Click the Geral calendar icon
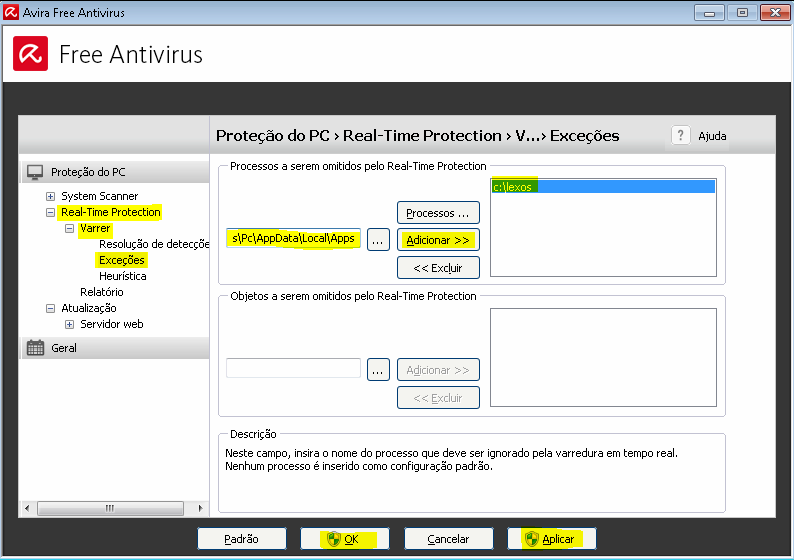The height and width of the screenshot is (560, 794). [x=35, y=348]
